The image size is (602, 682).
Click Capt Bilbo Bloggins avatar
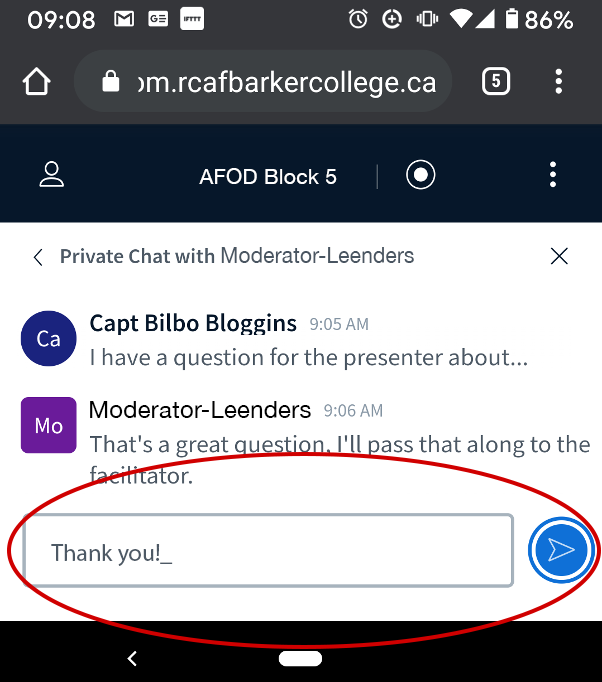coord(48,338)
